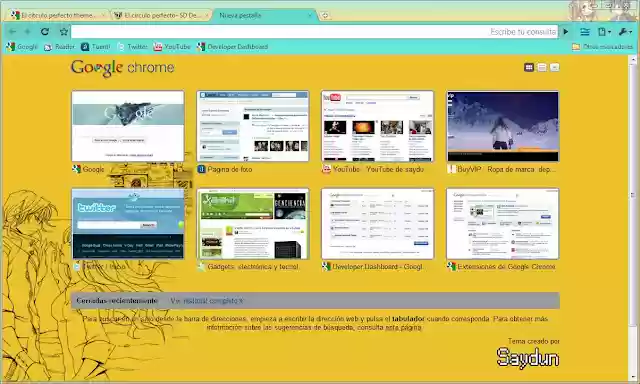Open the Google page thumbnail
This screenshot has height=384, width=640.
coord(128,126)
